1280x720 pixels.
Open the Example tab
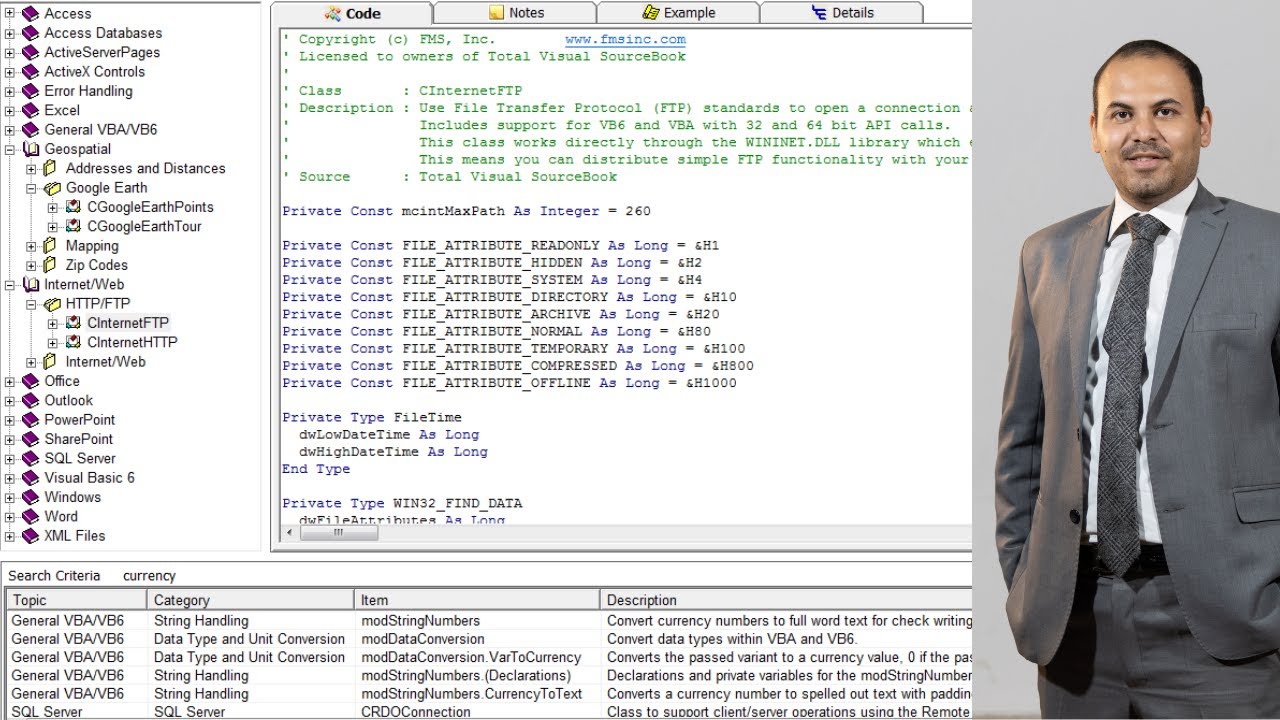[679, 13]
